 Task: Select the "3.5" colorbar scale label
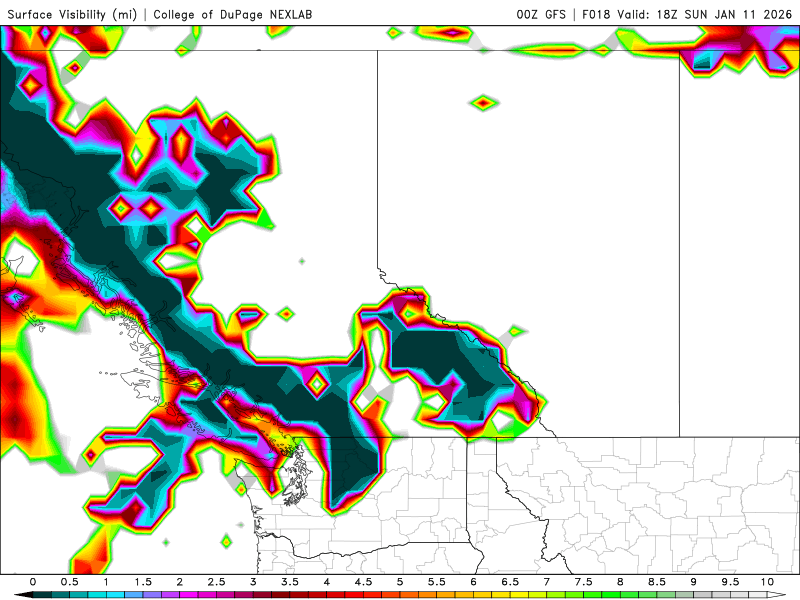(x=290, y=582)
